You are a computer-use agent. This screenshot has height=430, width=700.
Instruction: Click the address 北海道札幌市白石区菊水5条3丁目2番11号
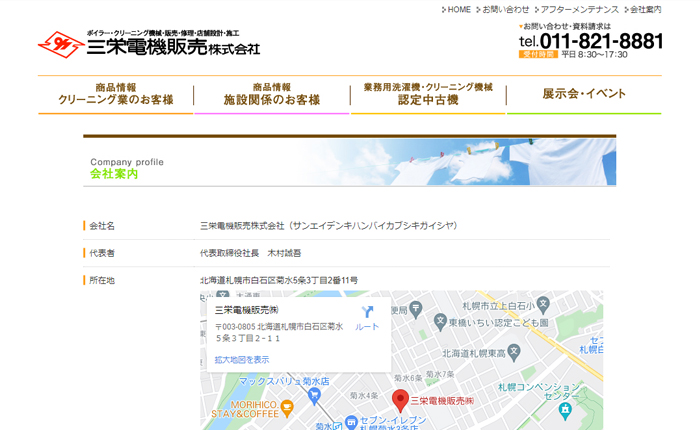pos(279,280)
